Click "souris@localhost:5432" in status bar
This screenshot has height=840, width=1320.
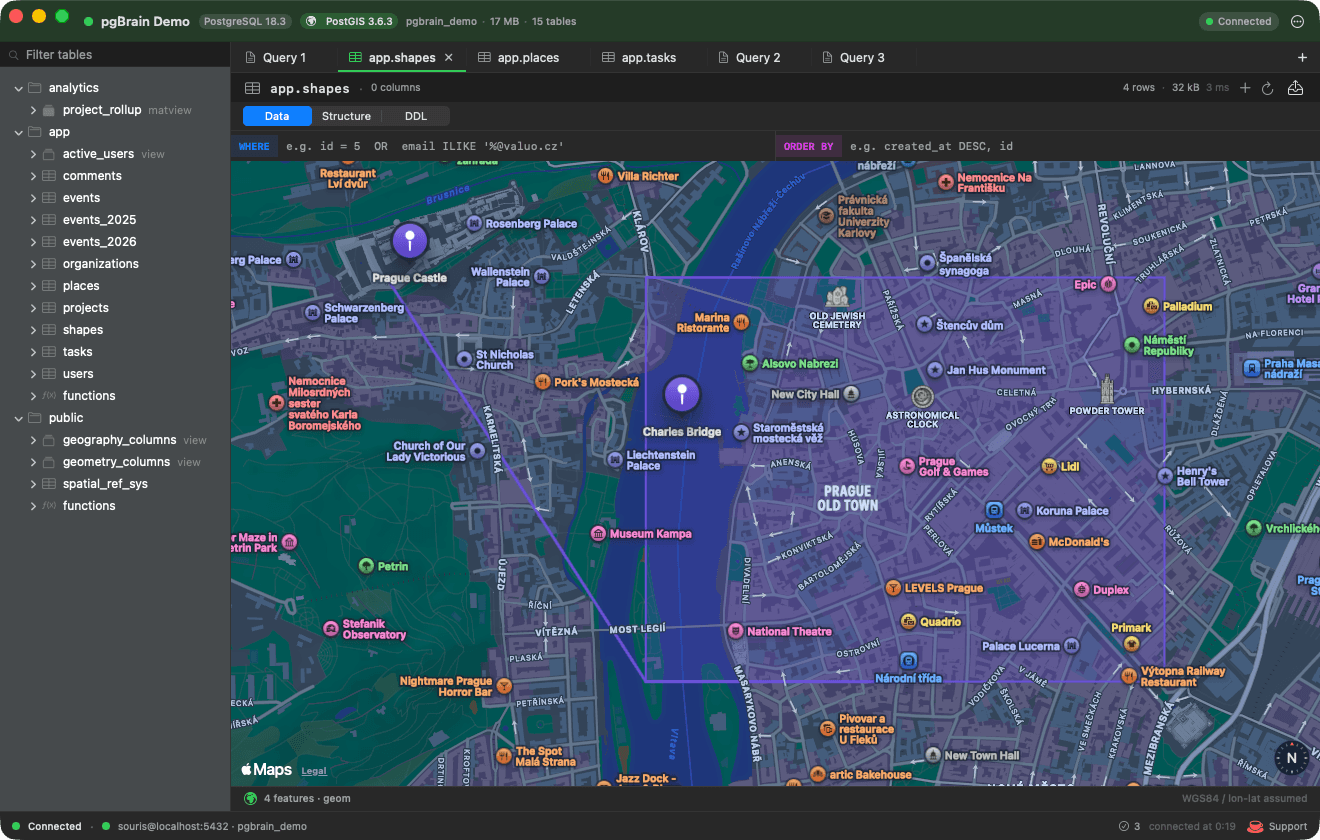click(173, 827)
